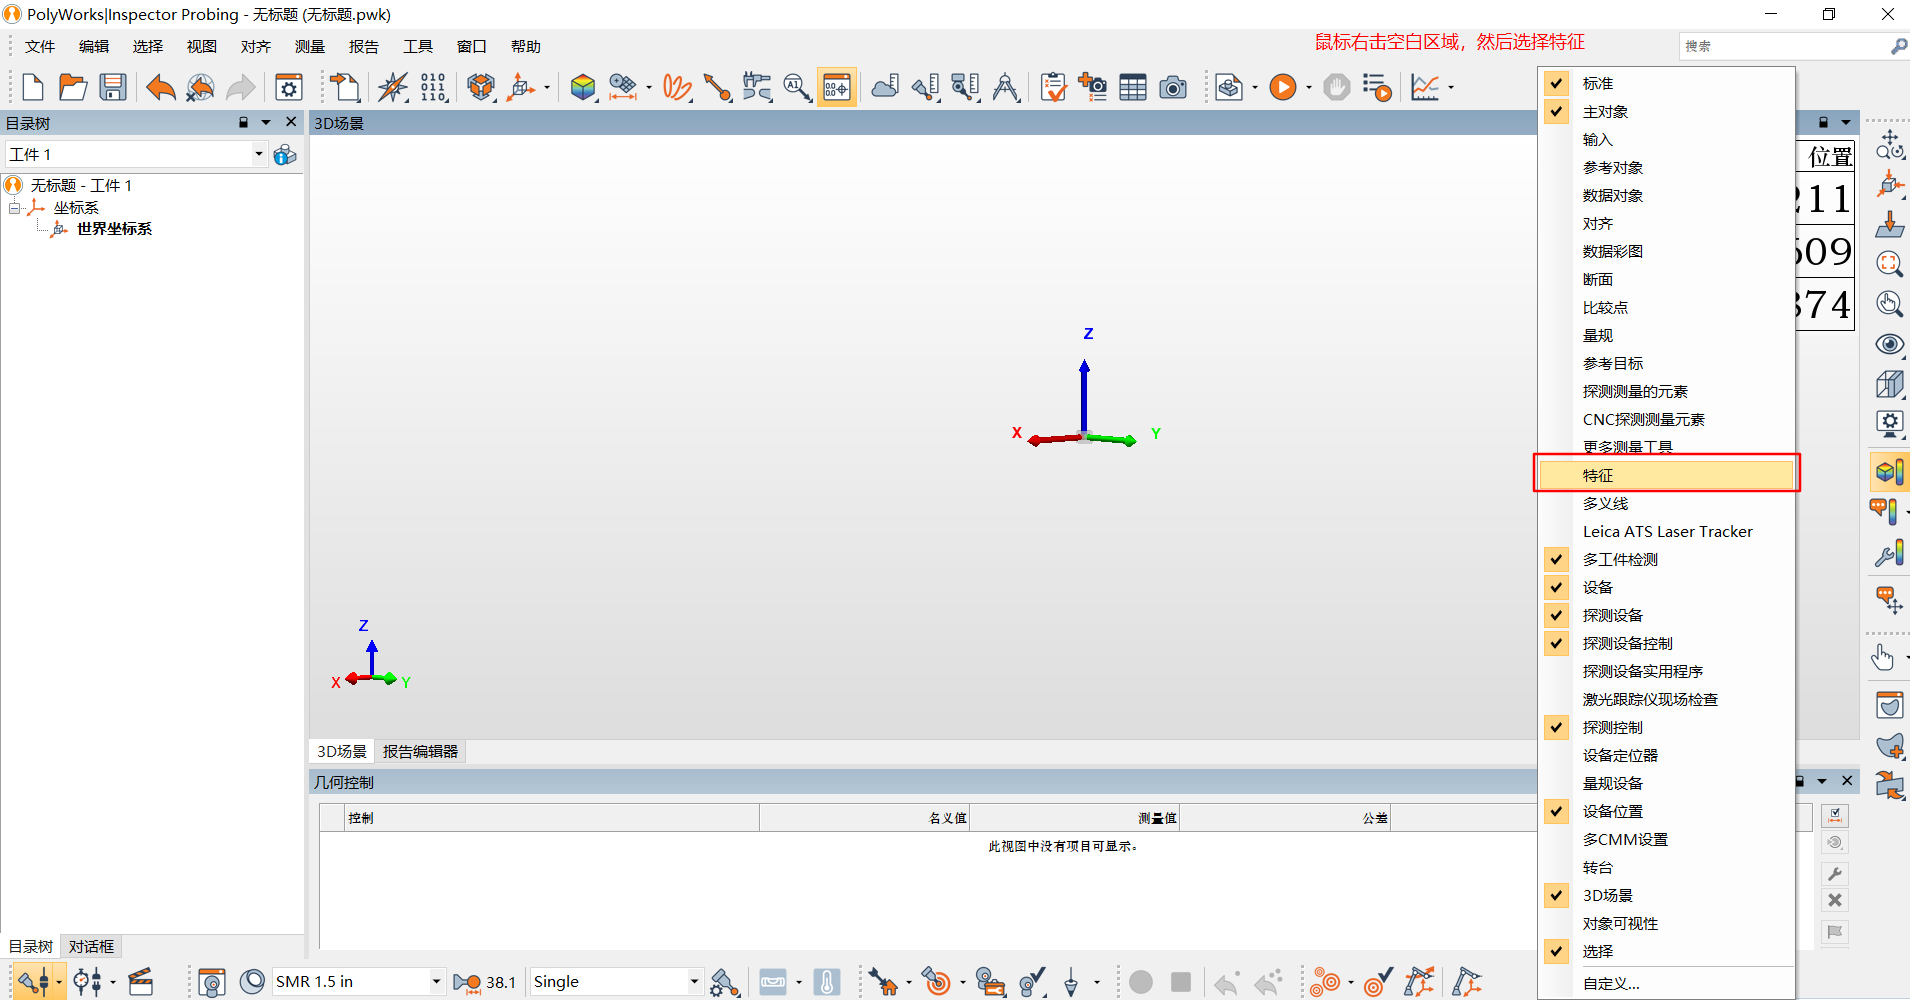Open the SMR 1.5 in dropdown
The height and width of the screenshot is (1000, 1910).
click(x=435, y=981)
